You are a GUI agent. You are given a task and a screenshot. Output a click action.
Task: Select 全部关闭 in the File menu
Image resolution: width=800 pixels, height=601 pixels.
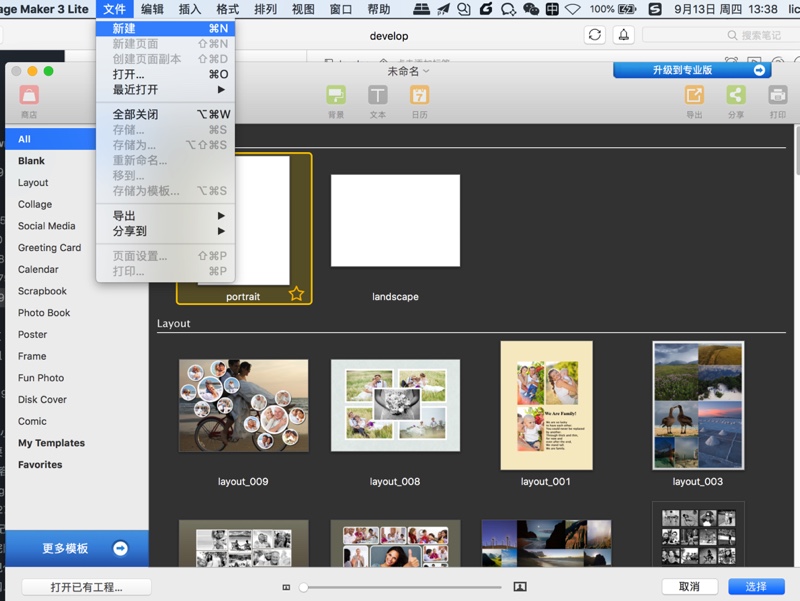click(x=165, y=114)
